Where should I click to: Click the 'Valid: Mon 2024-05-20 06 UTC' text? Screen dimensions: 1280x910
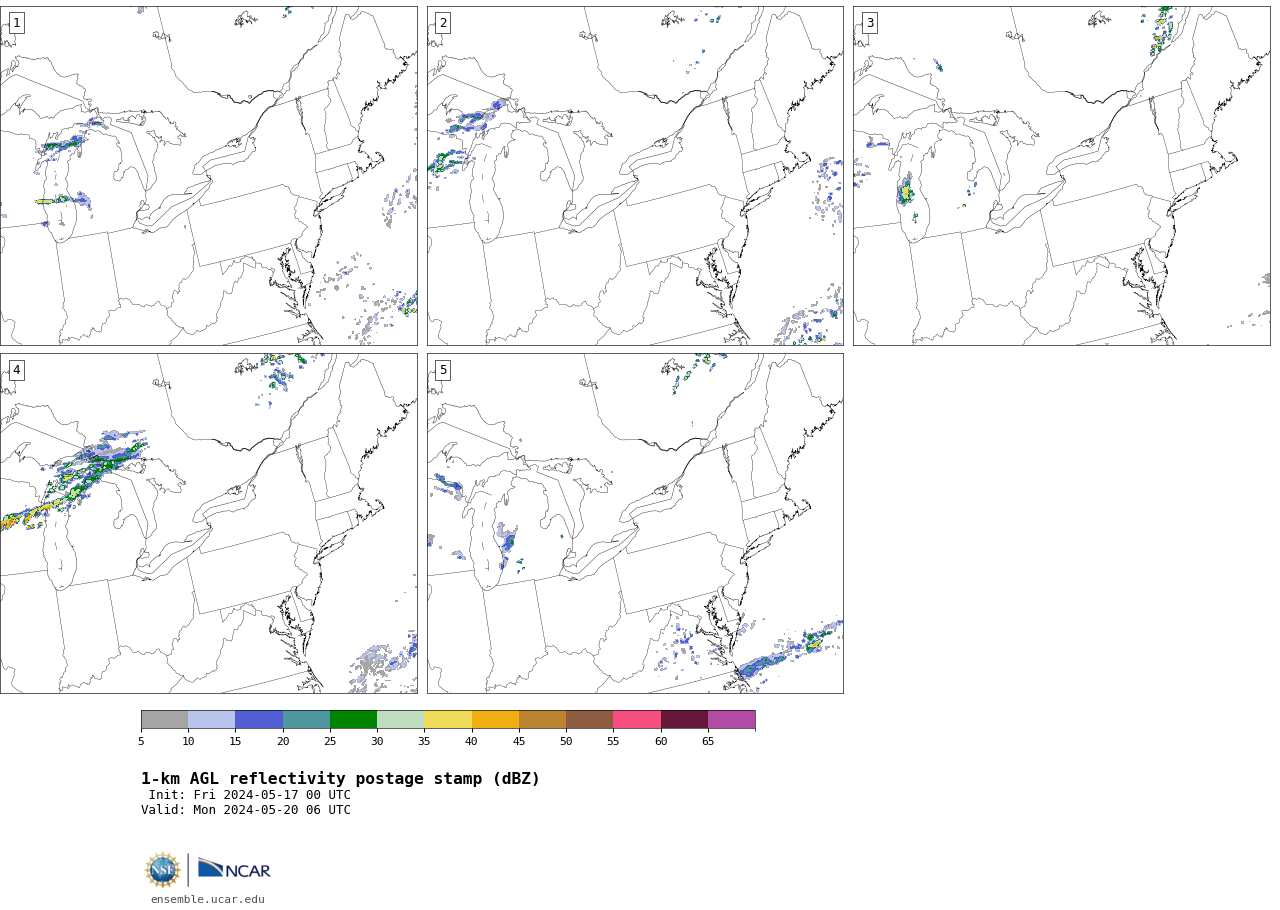coord(246,811)
